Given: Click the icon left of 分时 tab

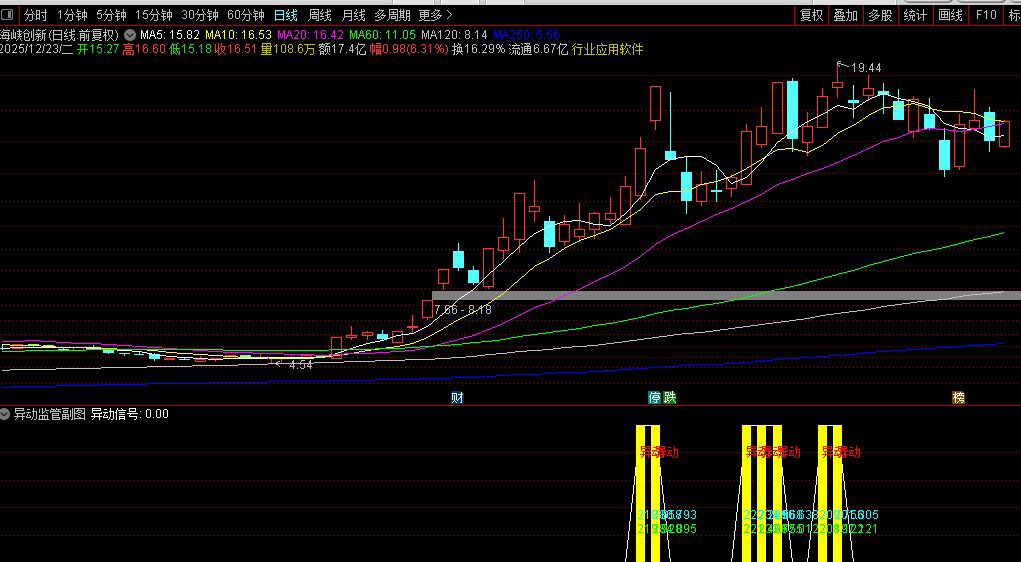Looking at the screenshot, I should coord(10,15).
